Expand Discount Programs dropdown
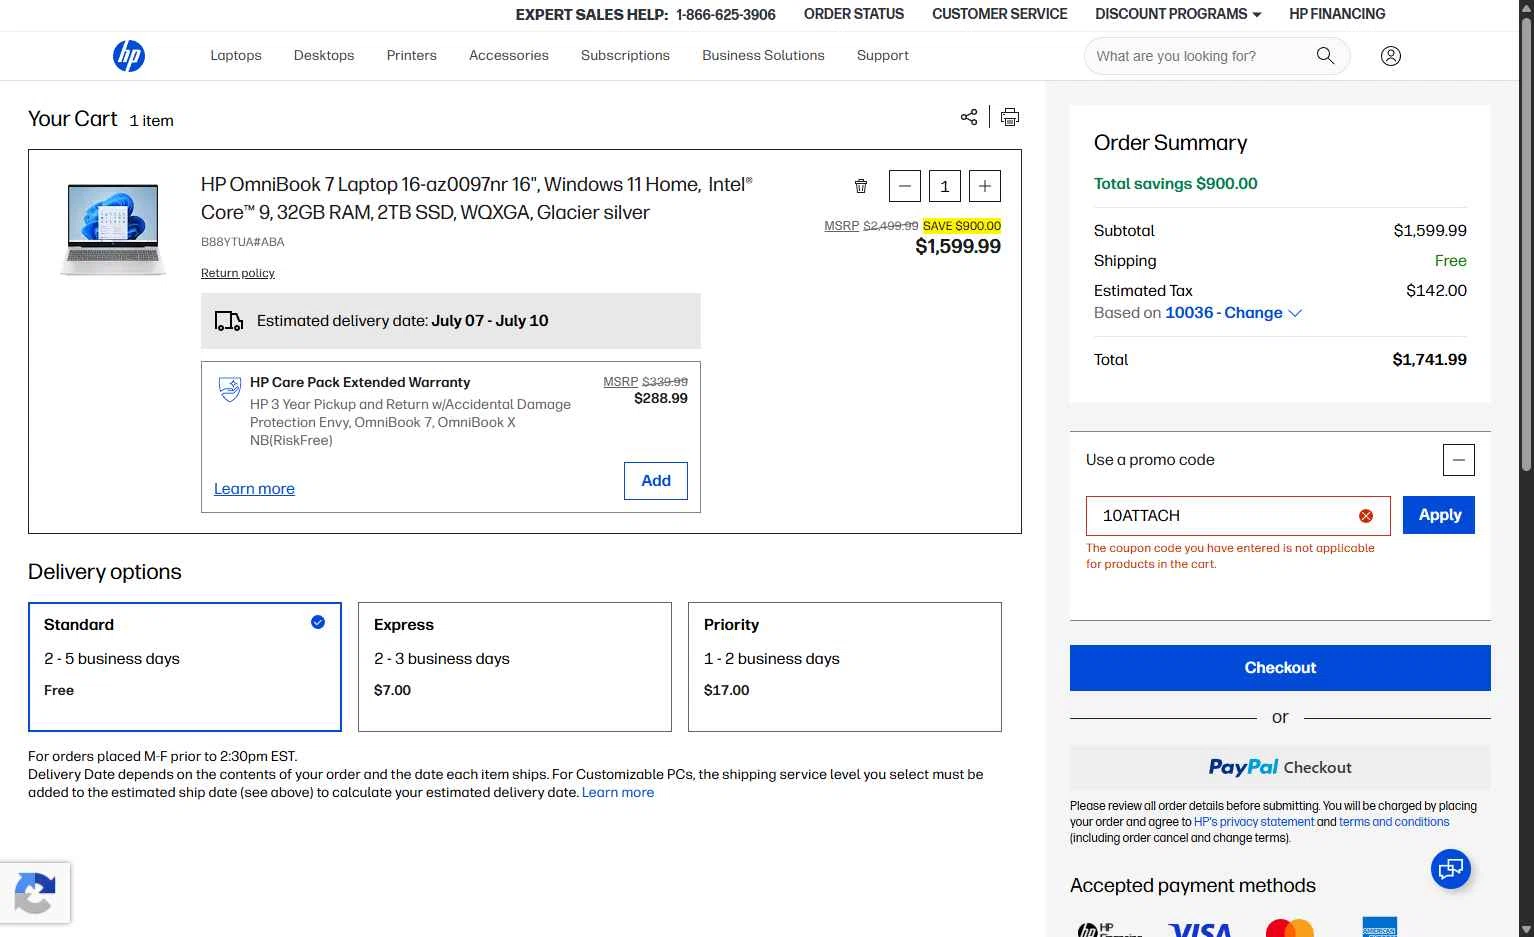 tap(1178, 14)
